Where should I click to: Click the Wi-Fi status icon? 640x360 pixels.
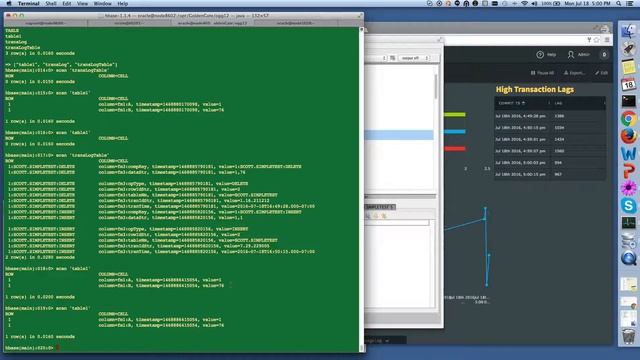tap(524, 3)
